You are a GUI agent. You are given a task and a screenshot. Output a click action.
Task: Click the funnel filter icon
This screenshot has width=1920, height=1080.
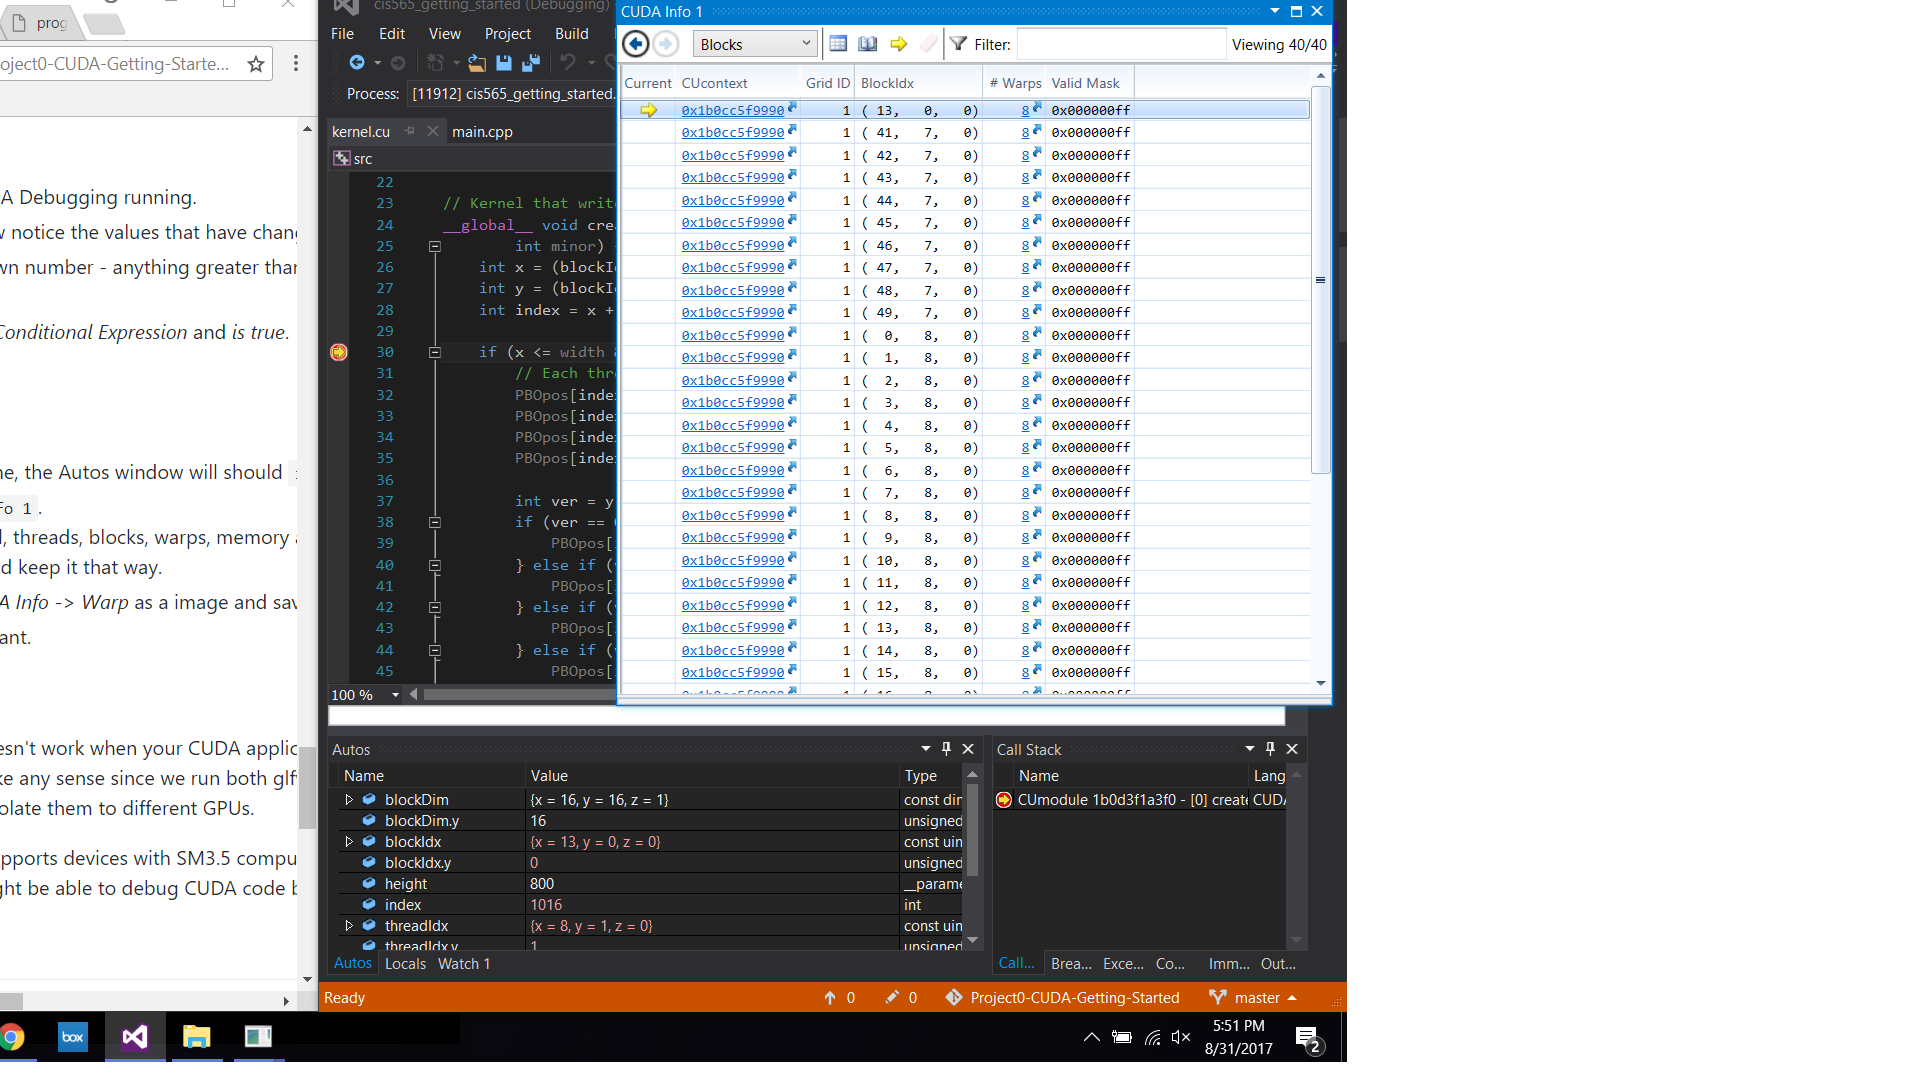(958, 44)
